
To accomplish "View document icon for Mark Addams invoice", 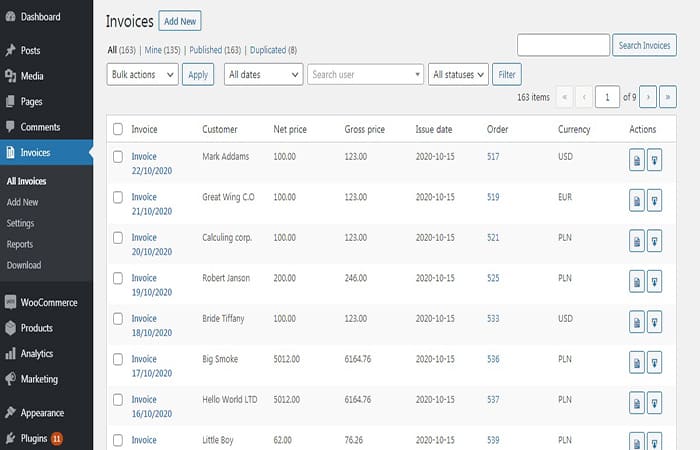I will click(637, 161).
